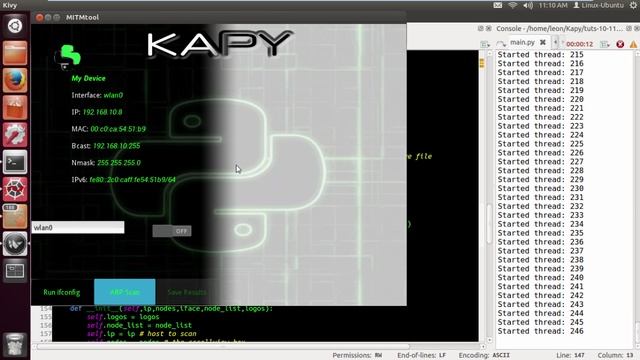Click Permissions: RW in status bar
The image size is (640, 360).
[x=357, y=356]
